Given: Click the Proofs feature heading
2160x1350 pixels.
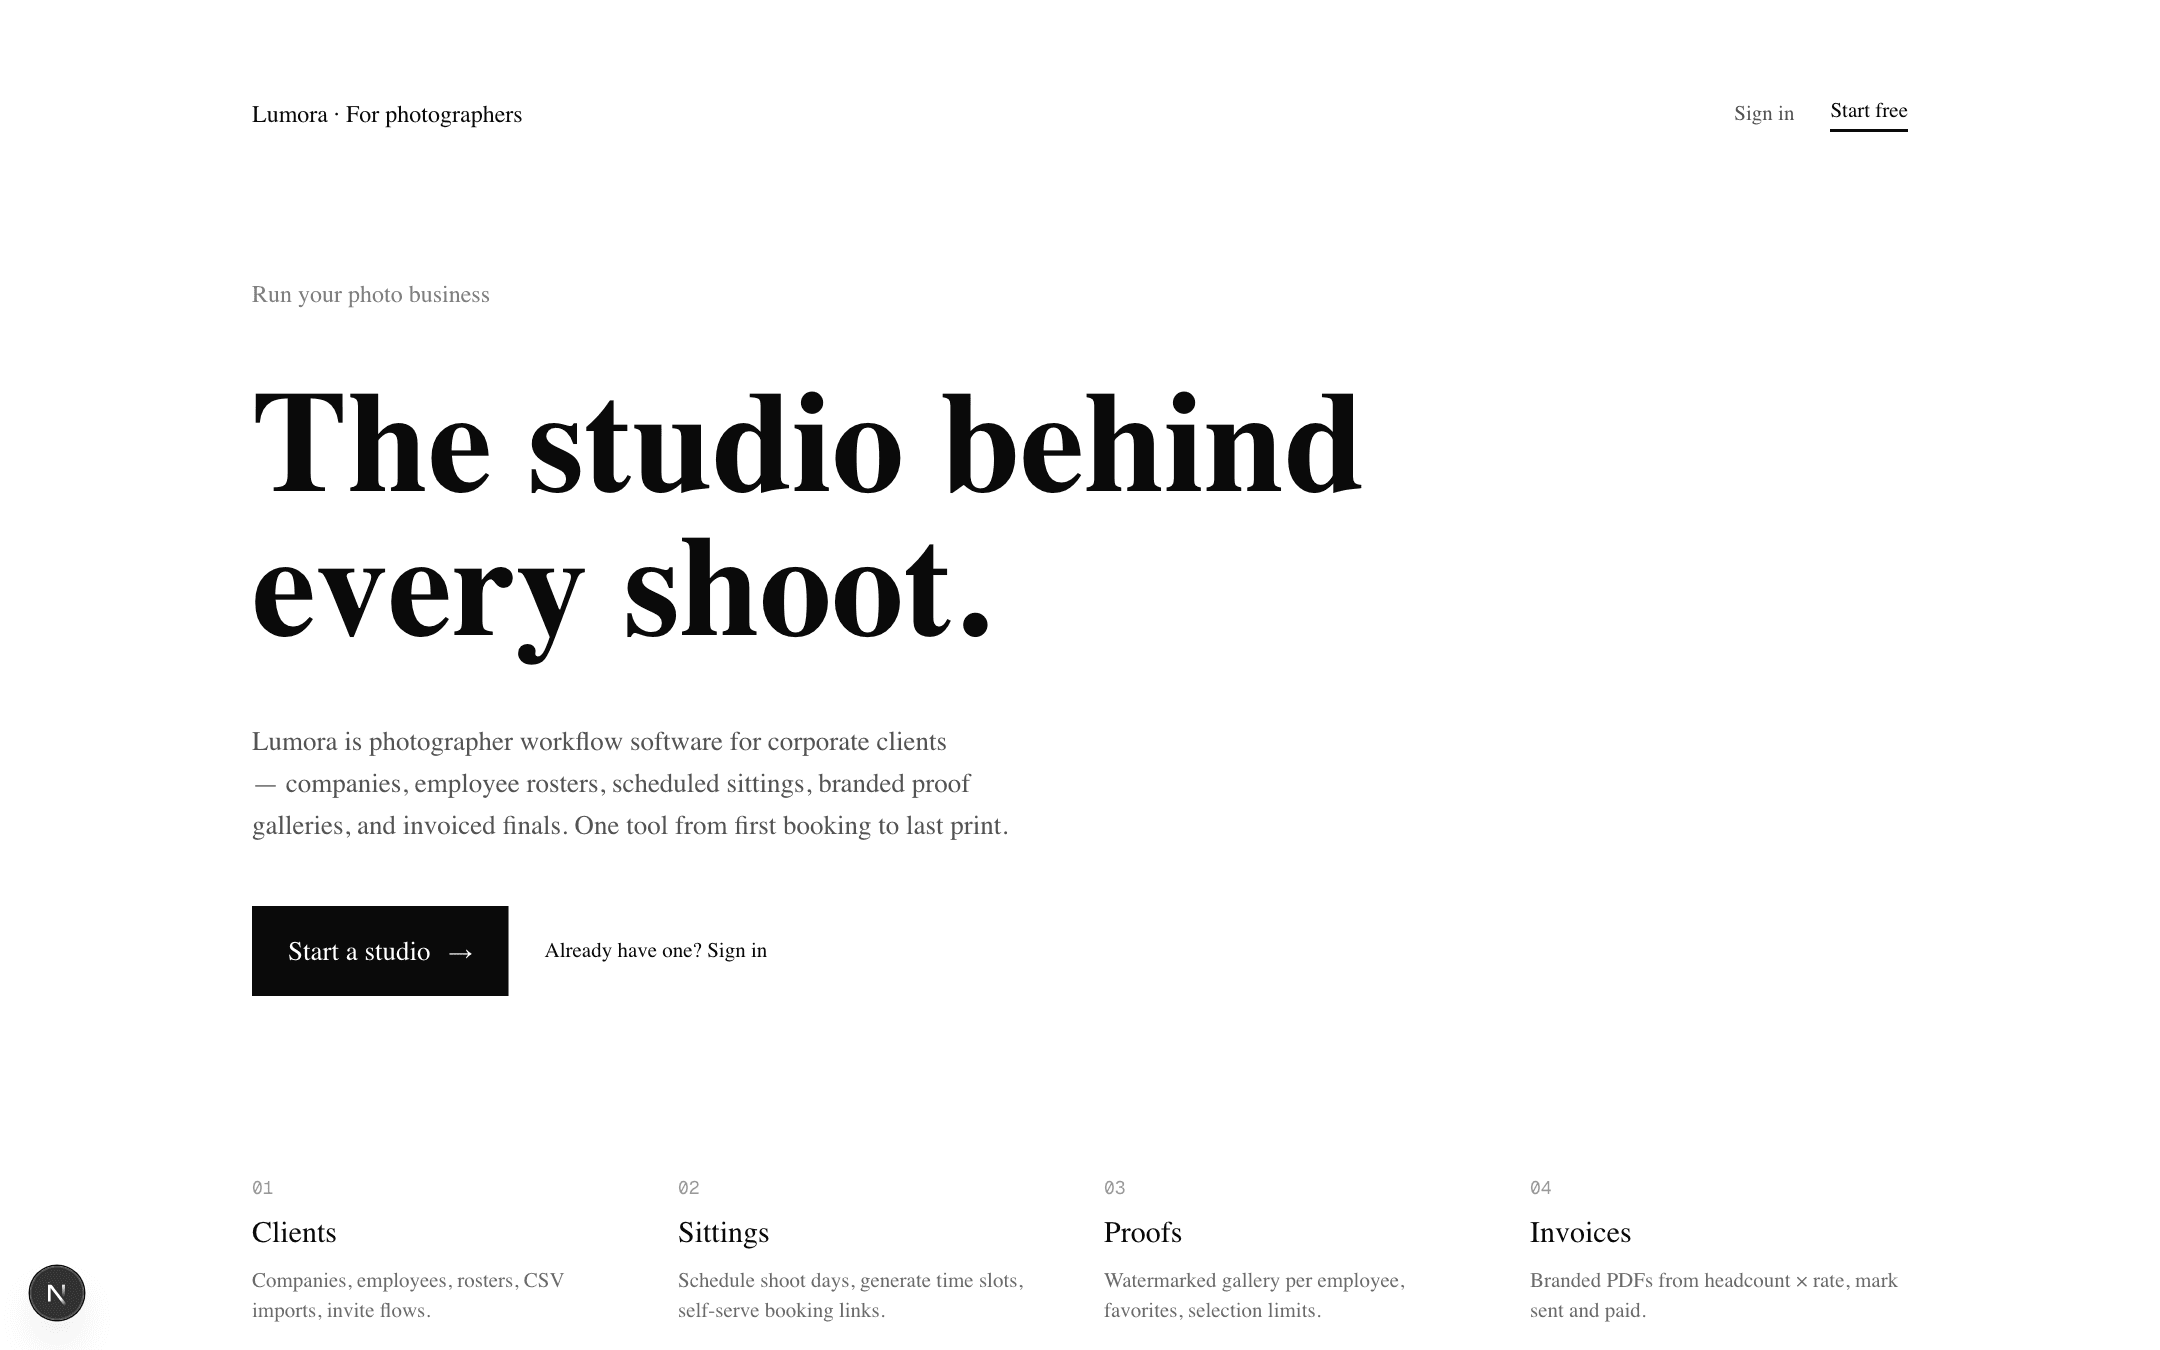Looking at the screenshot, I should (1143, 1232).
